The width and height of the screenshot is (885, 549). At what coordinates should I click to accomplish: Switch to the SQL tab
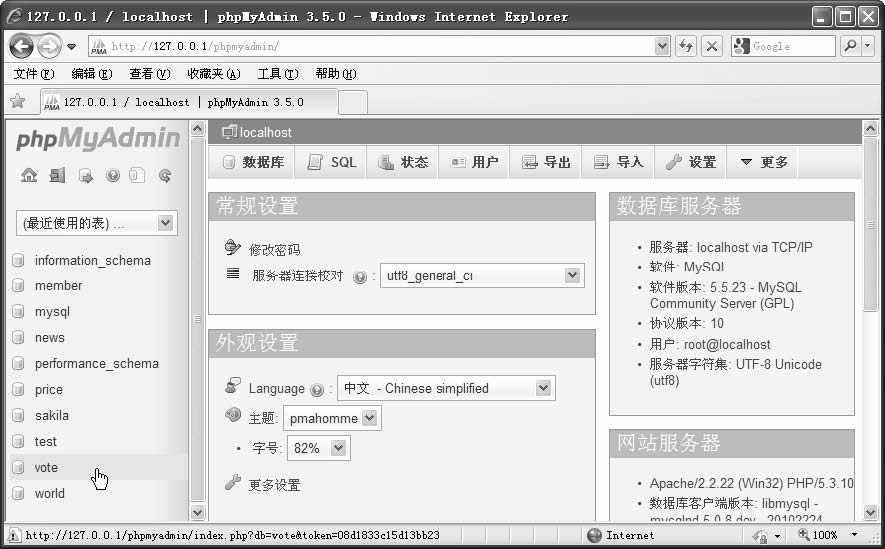pos(331,162)
